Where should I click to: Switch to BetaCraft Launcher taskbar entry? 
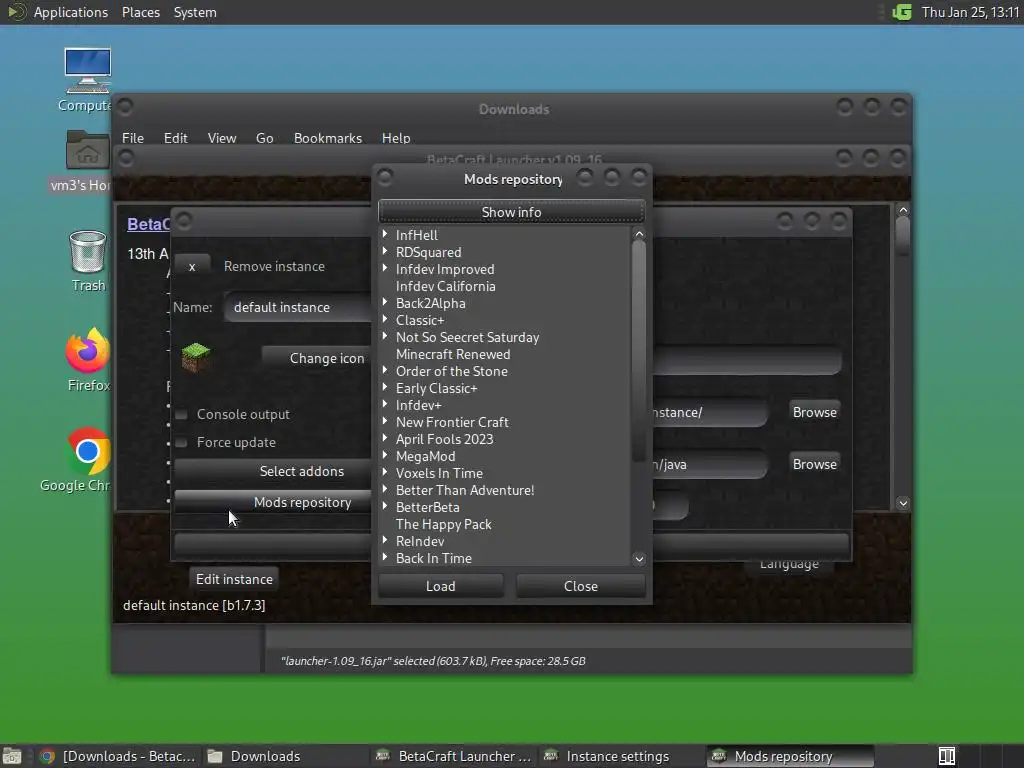click(x=454, y=756)
